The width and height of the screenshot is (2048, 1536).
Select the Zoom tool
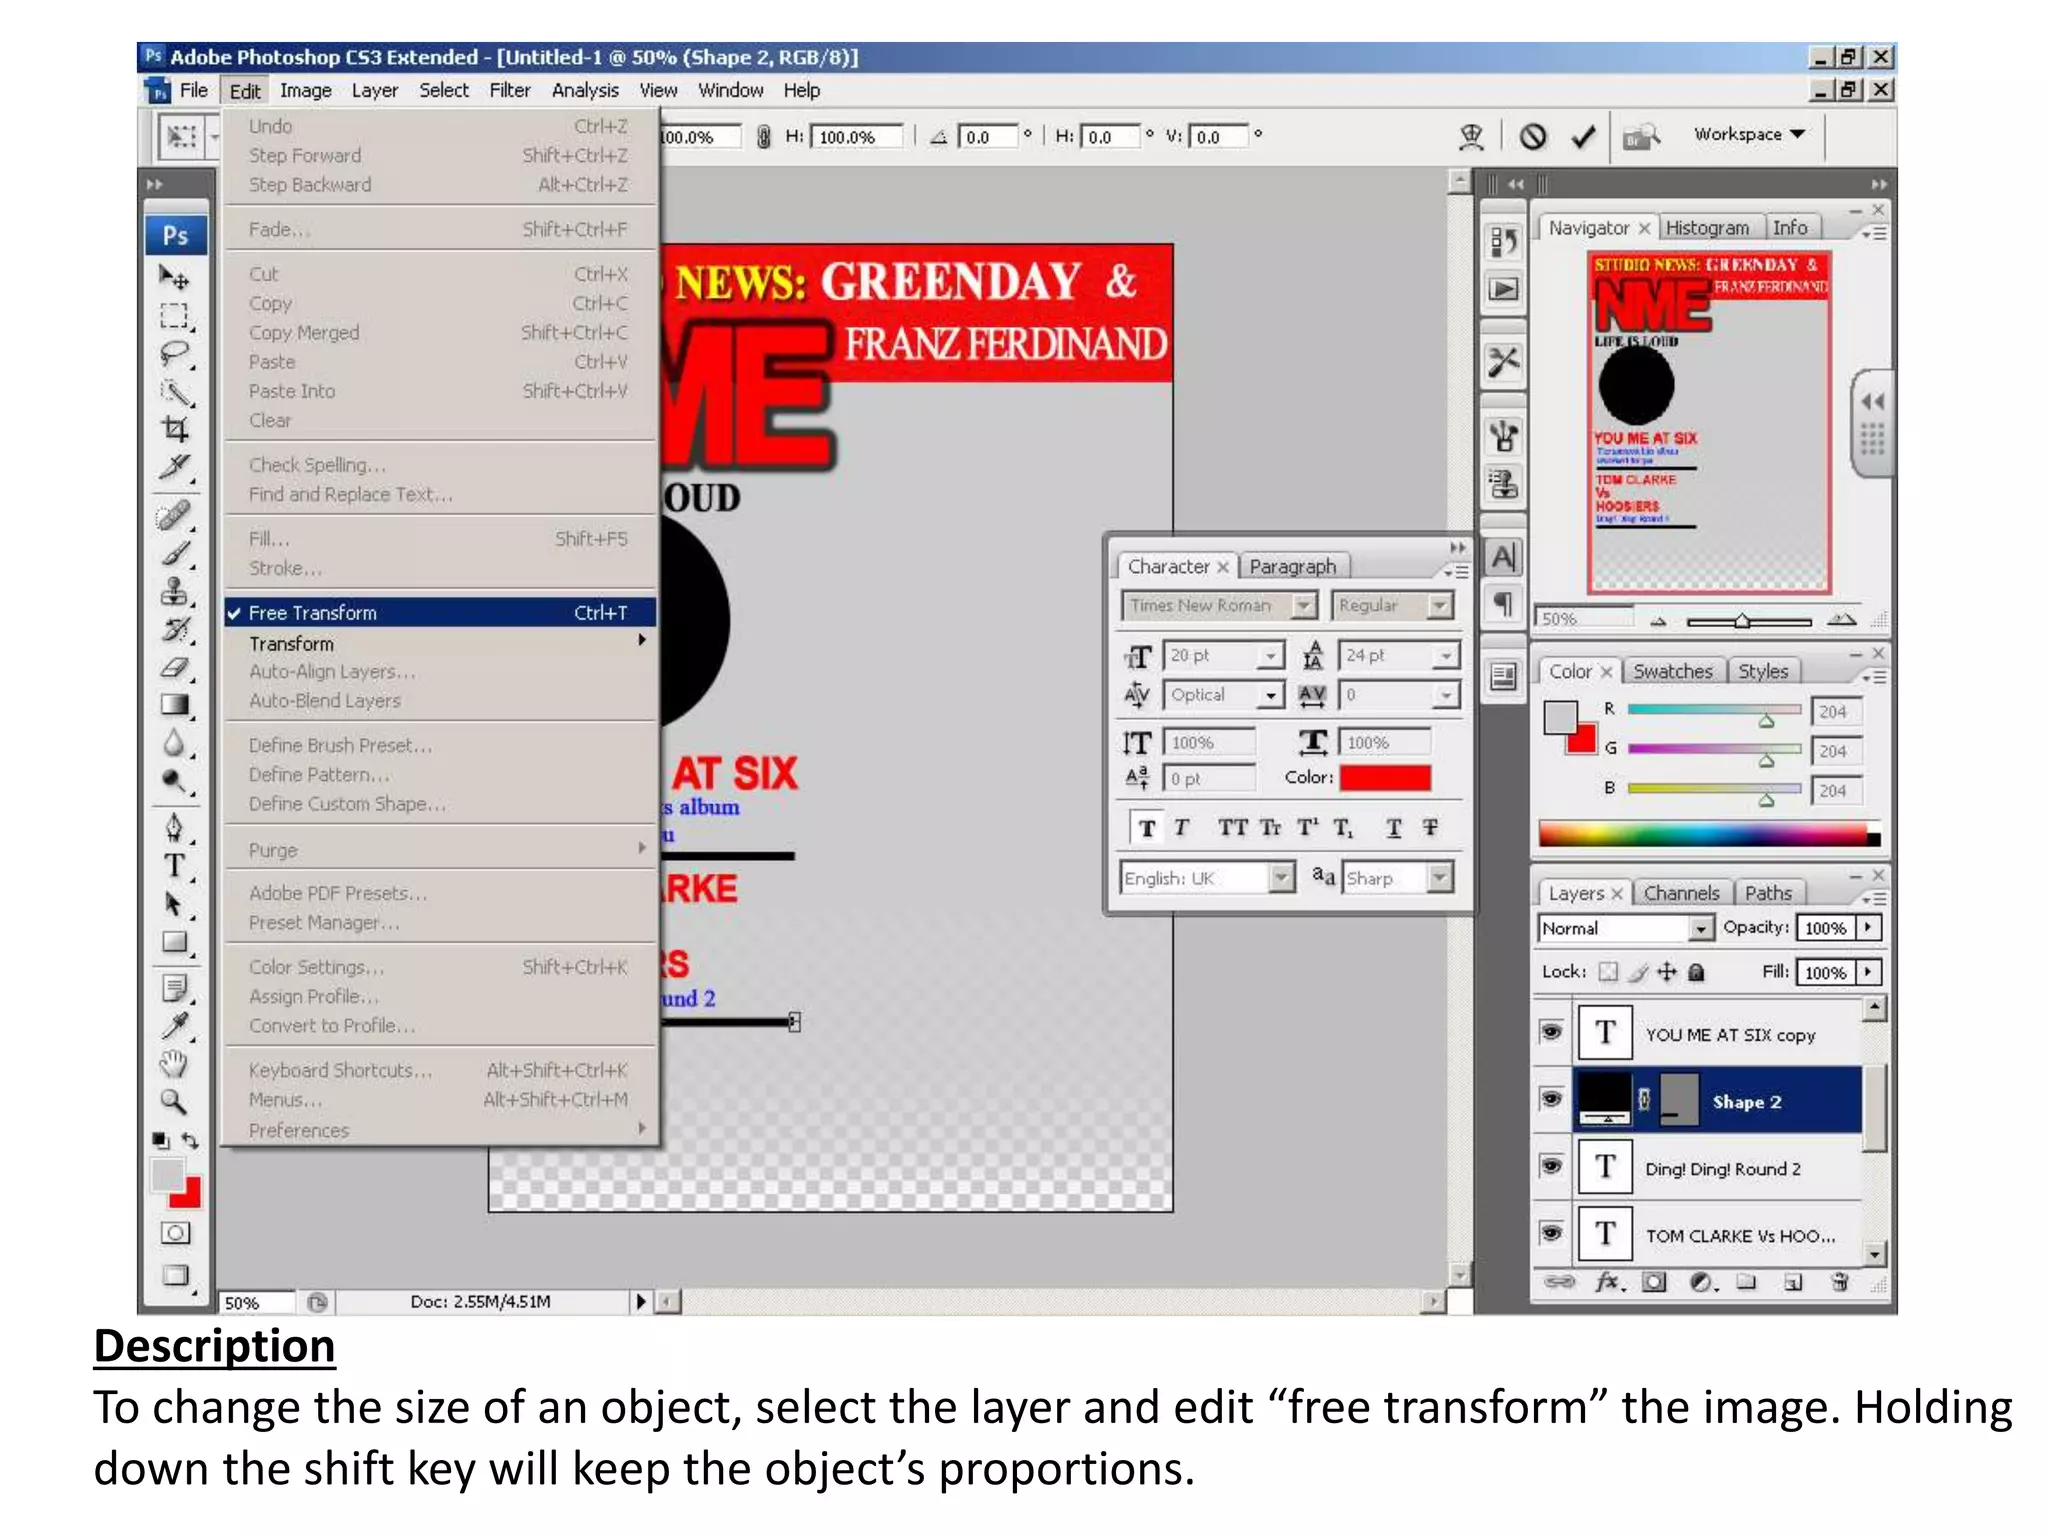[174, 1102]
